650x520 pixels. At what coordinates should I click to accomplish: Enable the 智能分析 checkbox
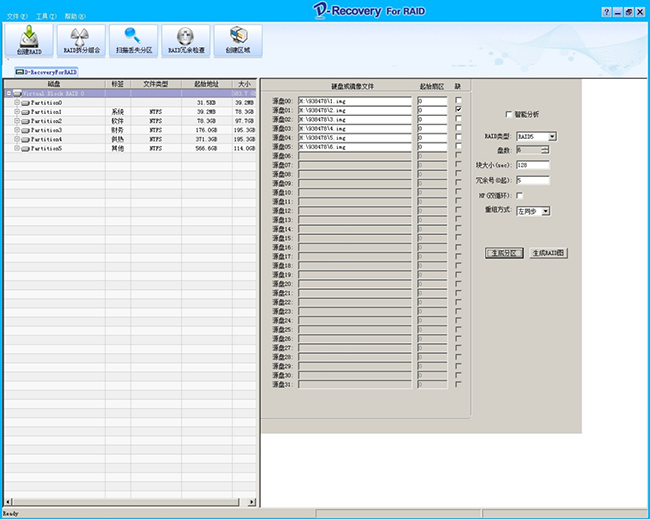tap(509, 114)
